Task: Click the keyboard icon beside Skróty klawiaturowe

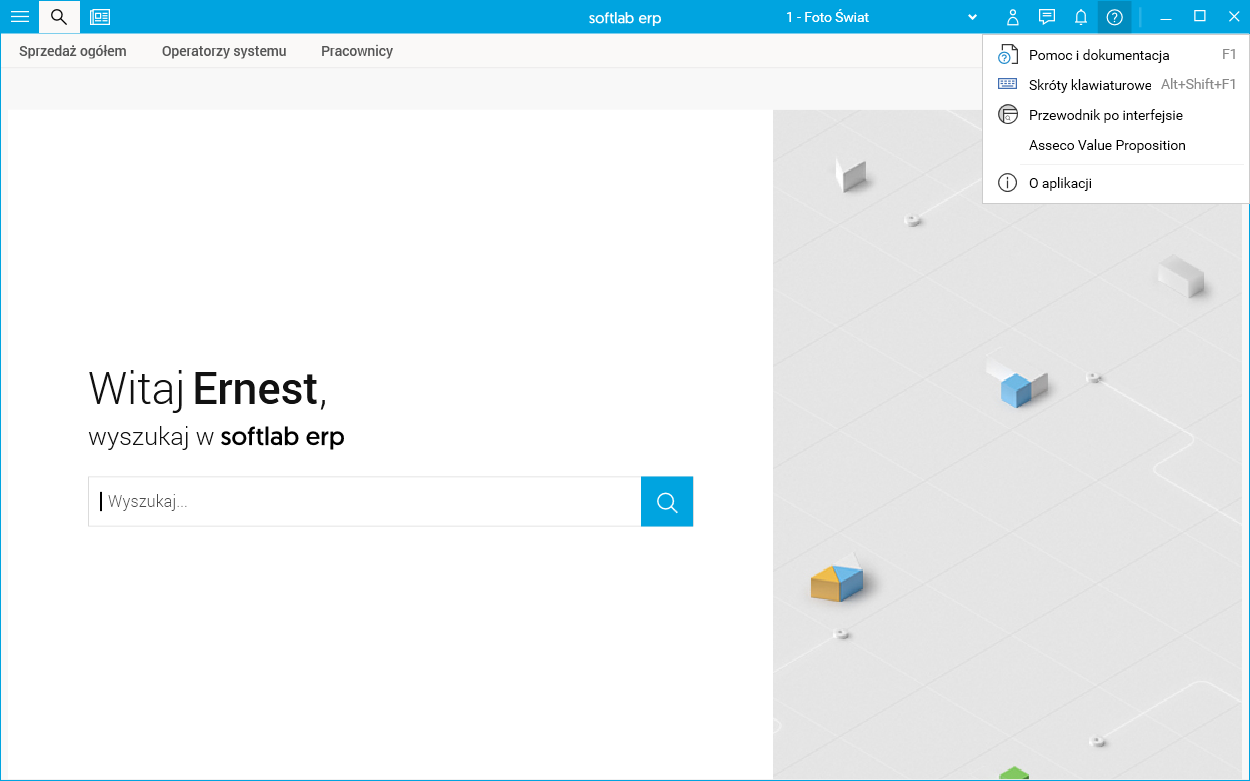Action: 1008,85
